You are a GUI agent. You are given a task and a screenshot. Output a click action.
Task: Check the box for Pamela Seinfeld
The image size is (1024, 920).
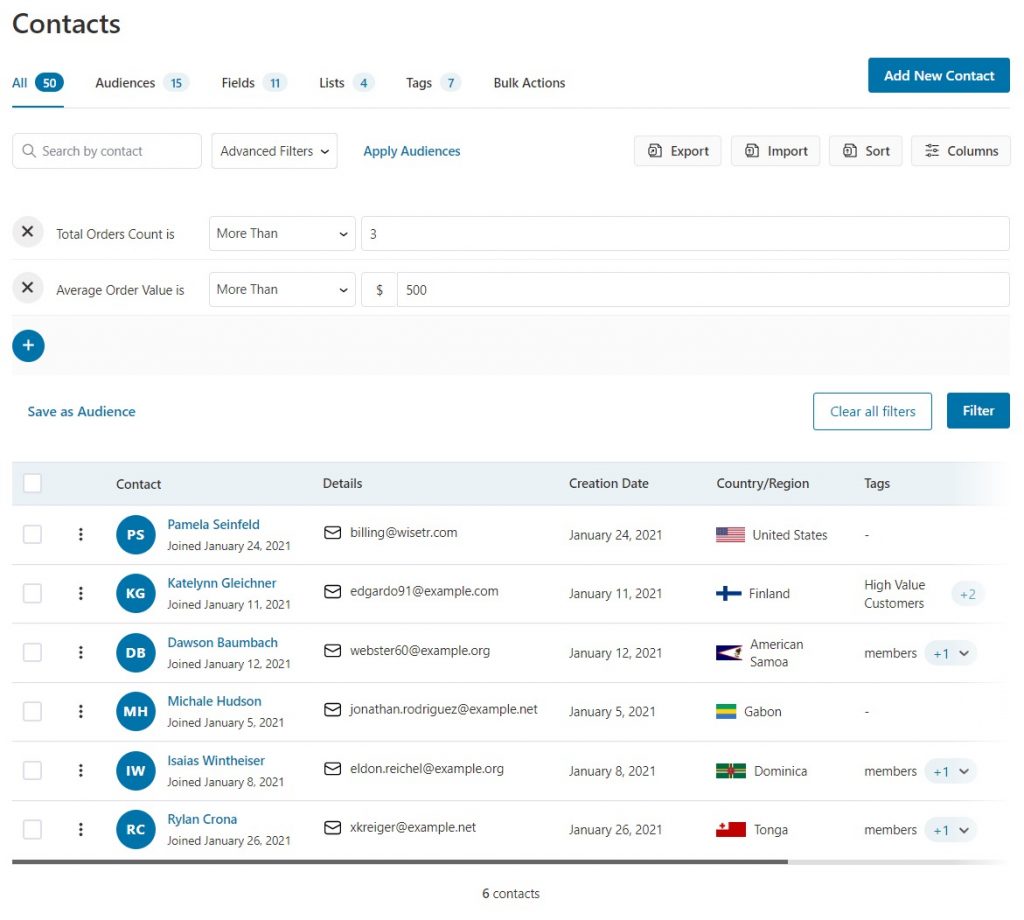[x=32, y=534]
